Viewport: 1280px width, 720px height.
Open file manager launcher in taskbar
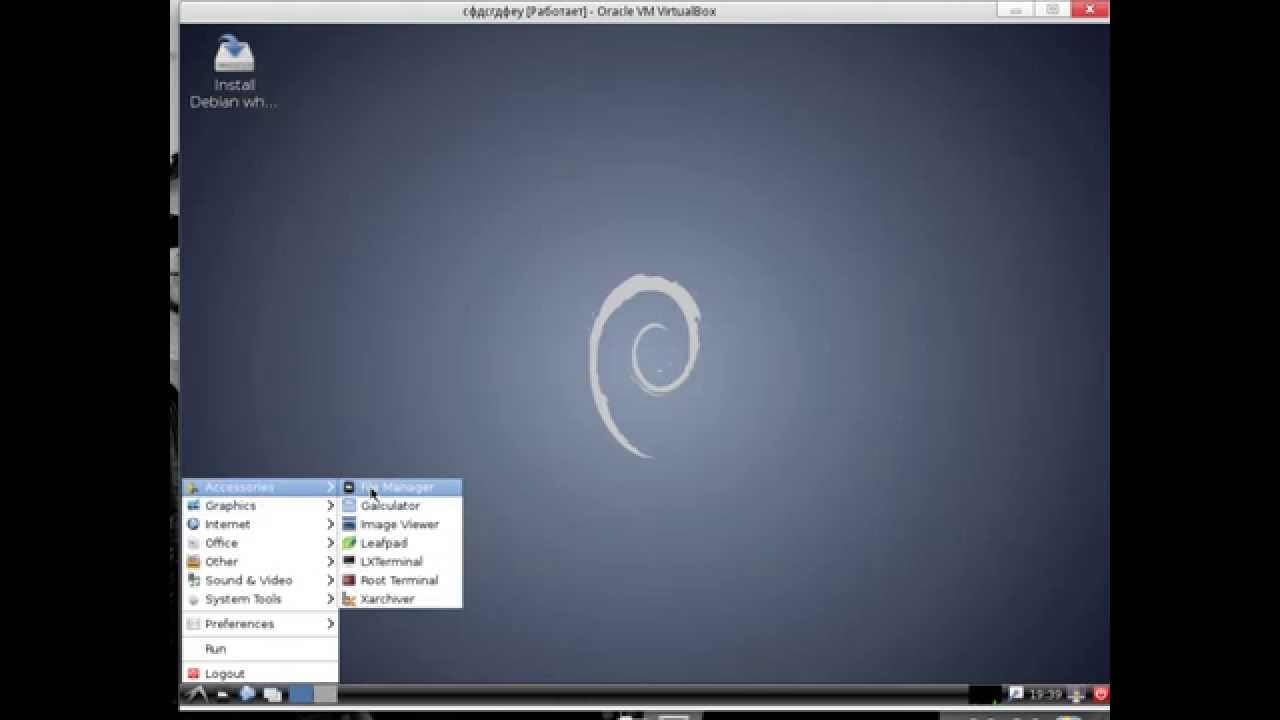click(x=223, y=694)
